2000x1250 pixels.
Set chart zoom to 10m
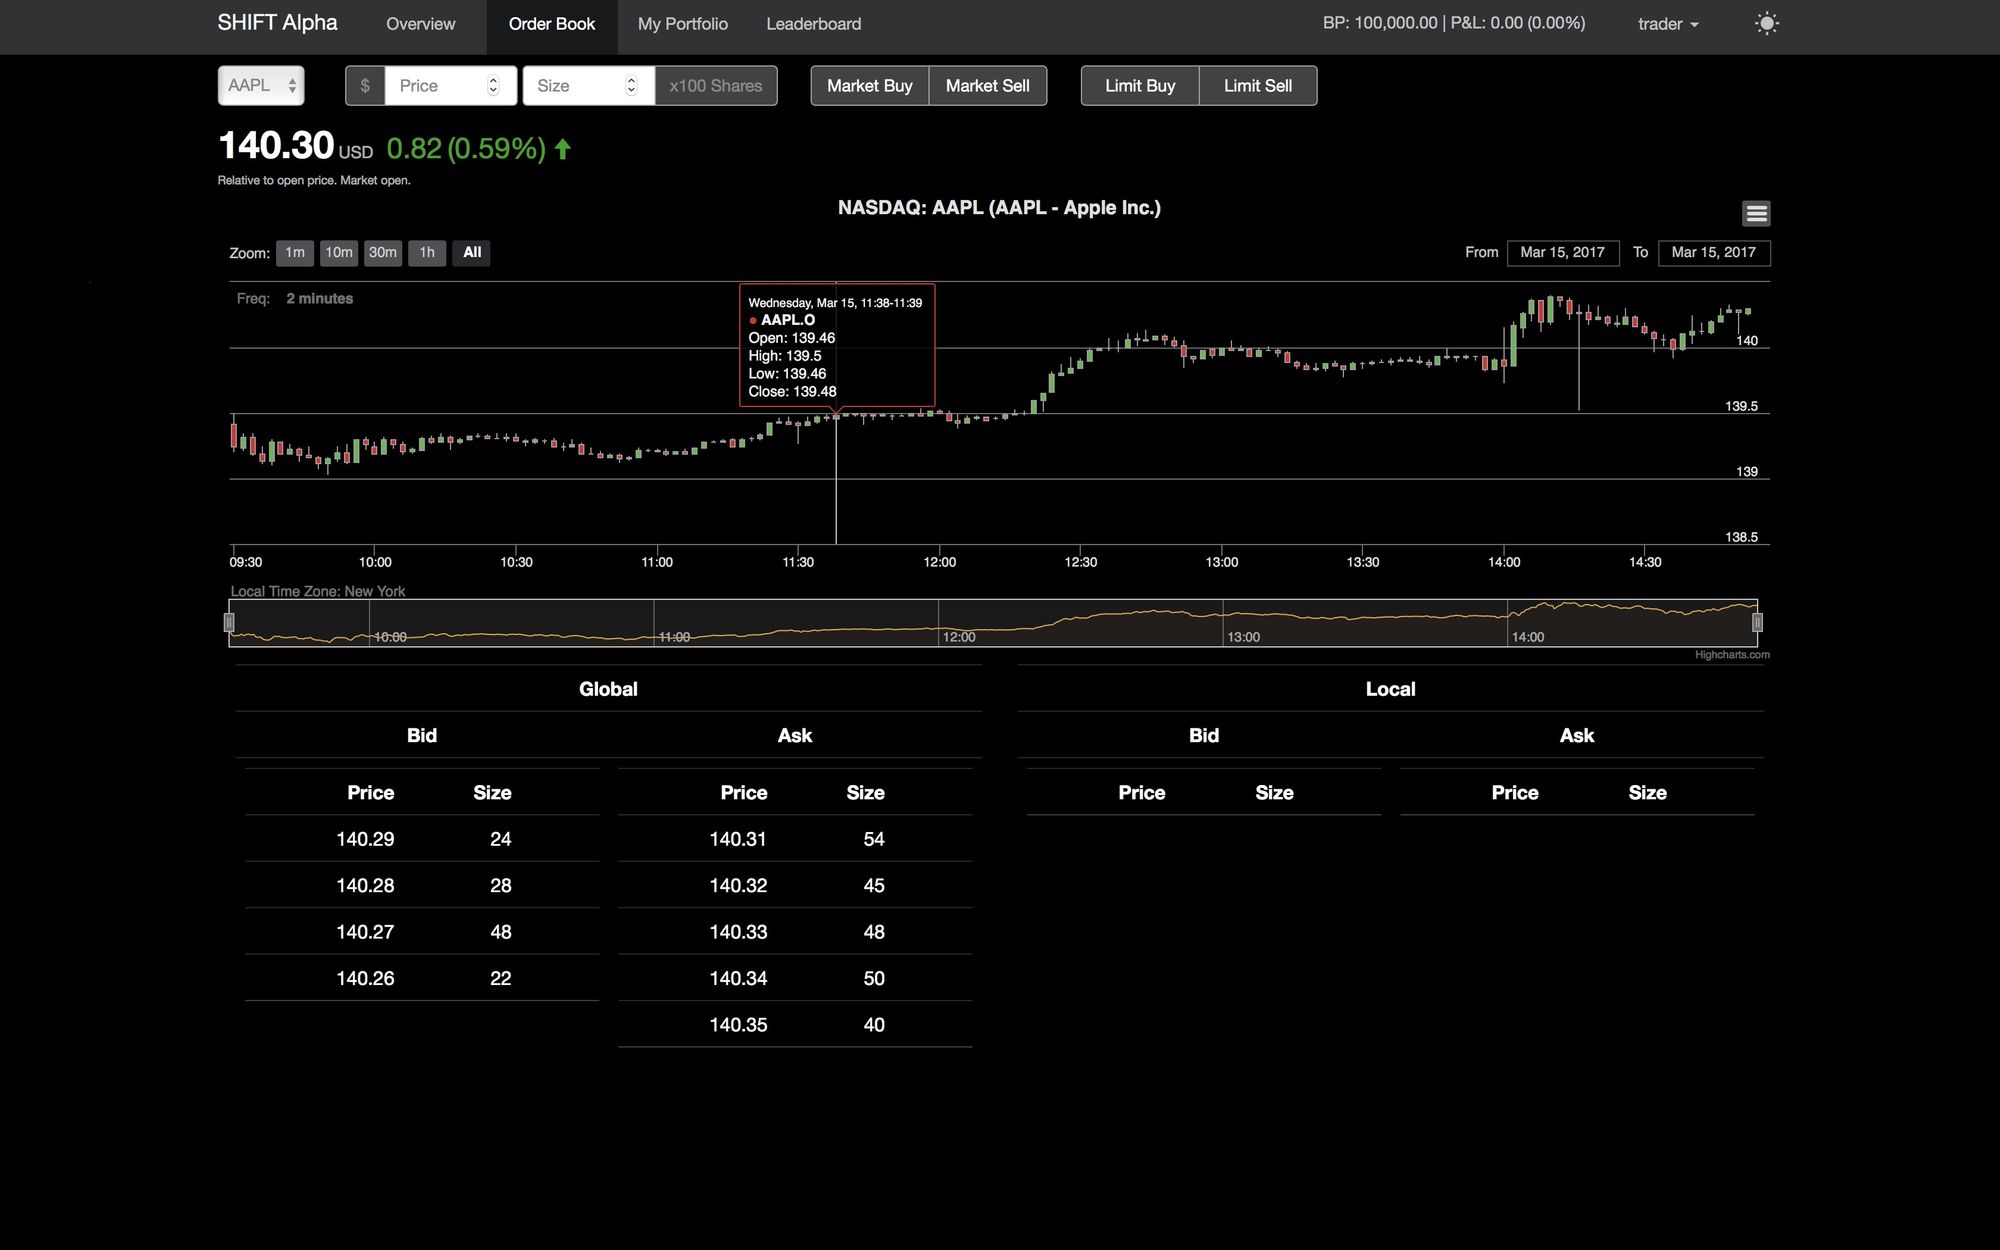pos(338,253)
